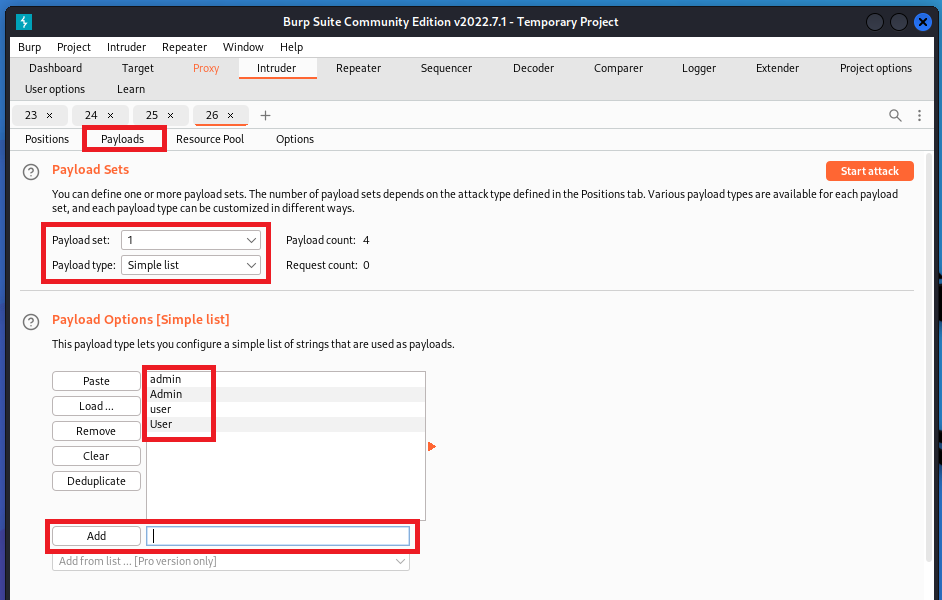This screenshot has height=600, width=942.
Task: Select the lowercase 'user' payload entry
Action: point(286,409)
